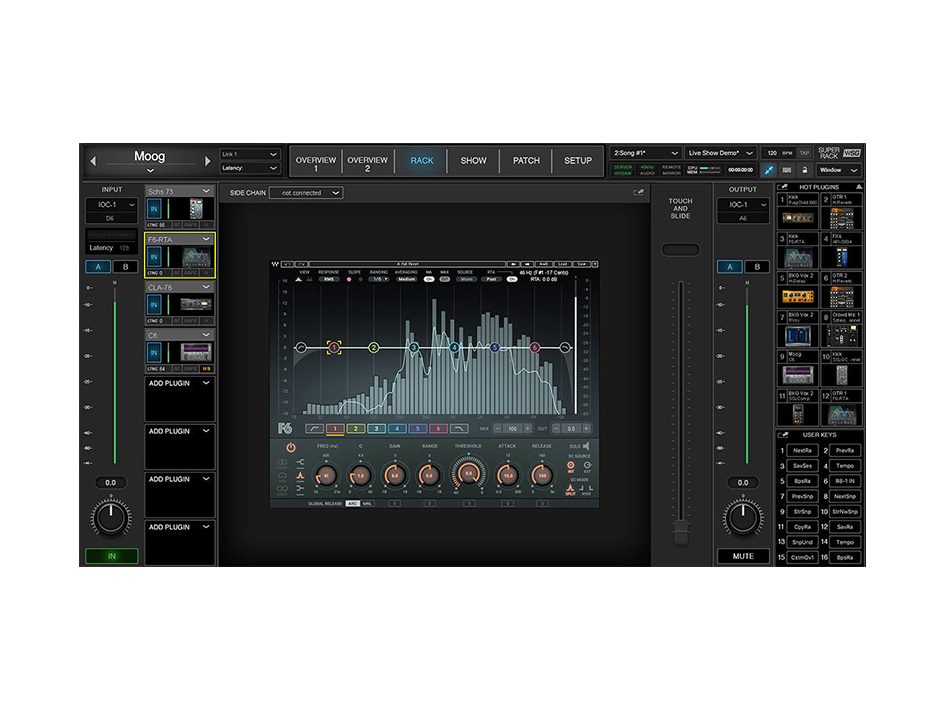Click the blue link connection icon

pyautogui.click(x=768, y=170)
